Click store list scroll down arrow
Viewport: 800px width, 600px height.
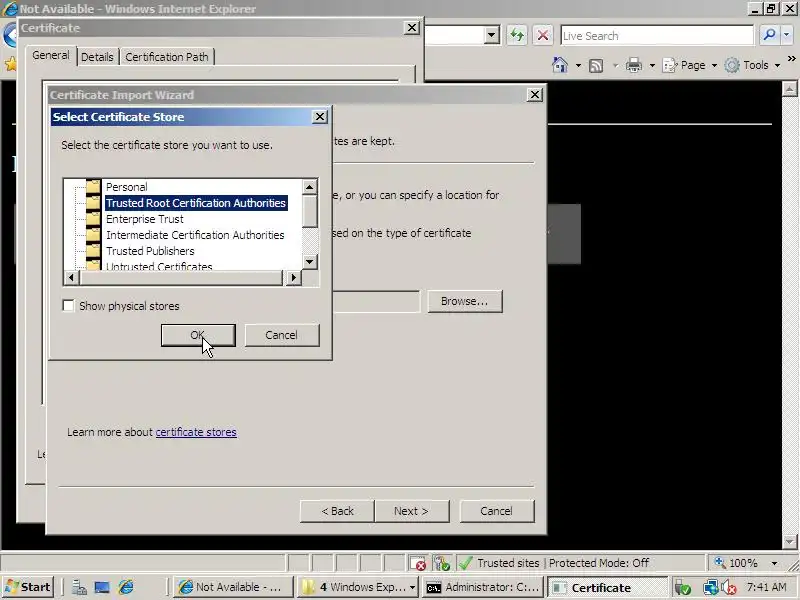click(310, 262)
